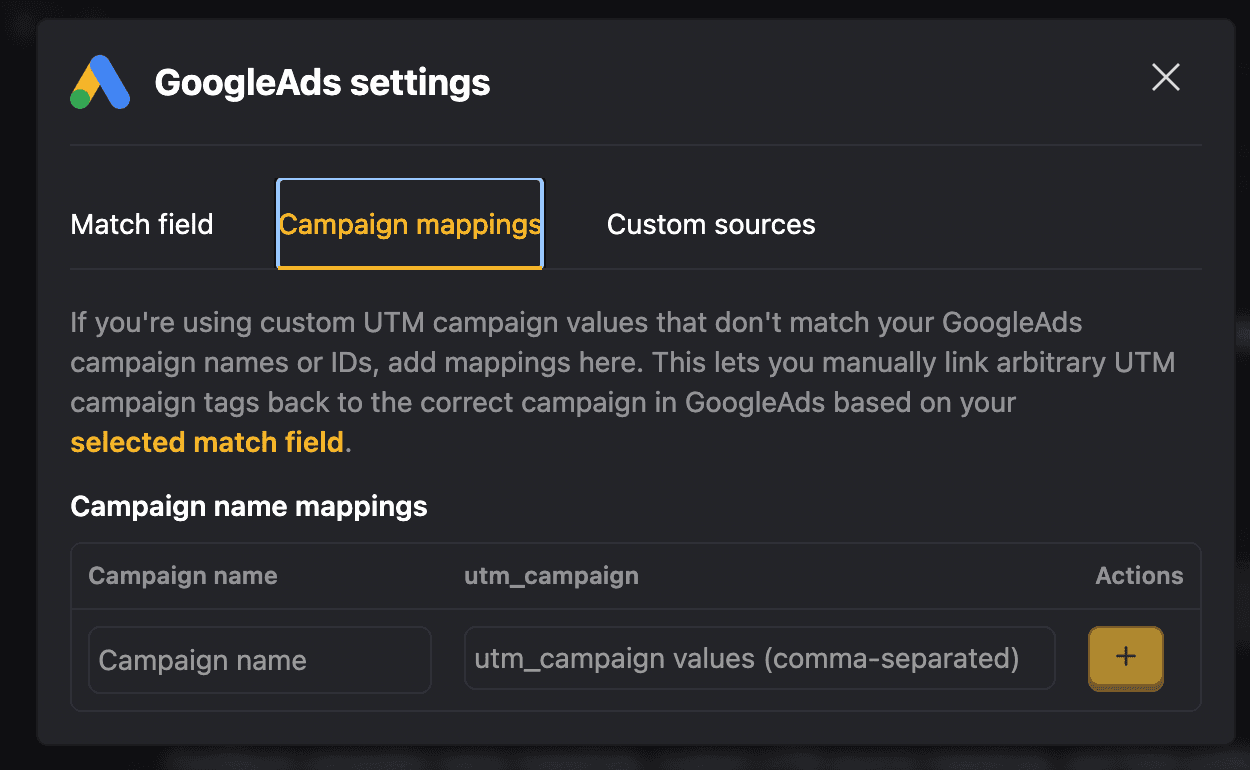
Task: Click the utm_campaign comma-separated placeholder text
Action: pyautogui.click(x=747, y=658)
